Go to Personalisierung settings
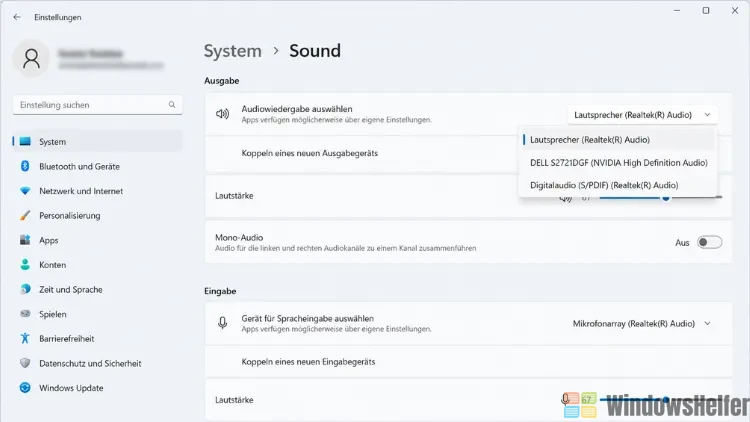This screenshot has height=422, width=750. (98, 215)
